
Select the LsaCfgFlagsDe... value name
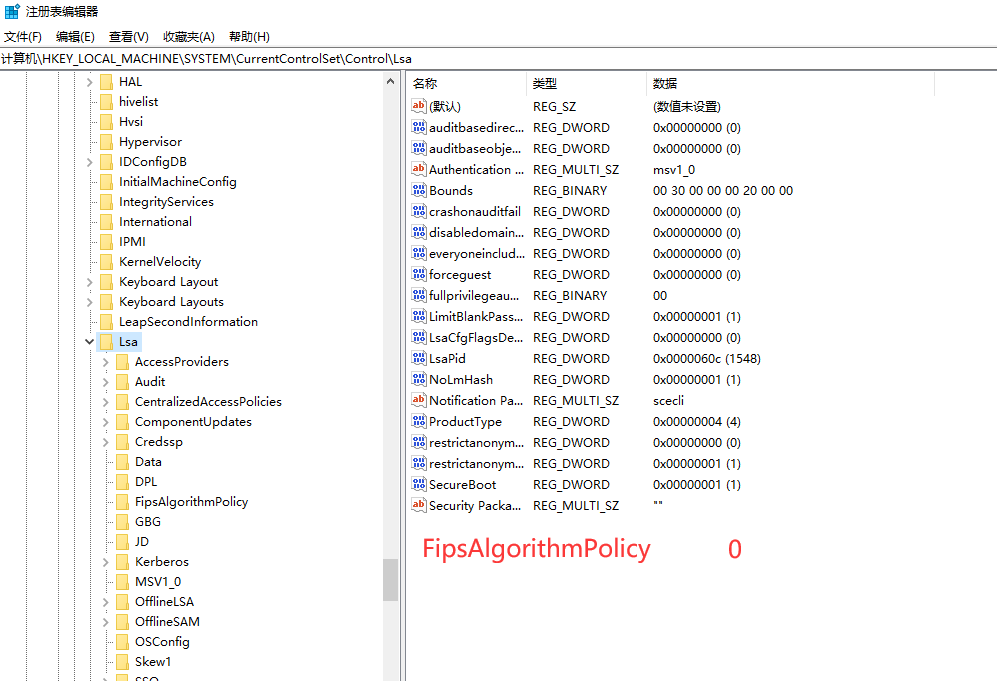476,337
